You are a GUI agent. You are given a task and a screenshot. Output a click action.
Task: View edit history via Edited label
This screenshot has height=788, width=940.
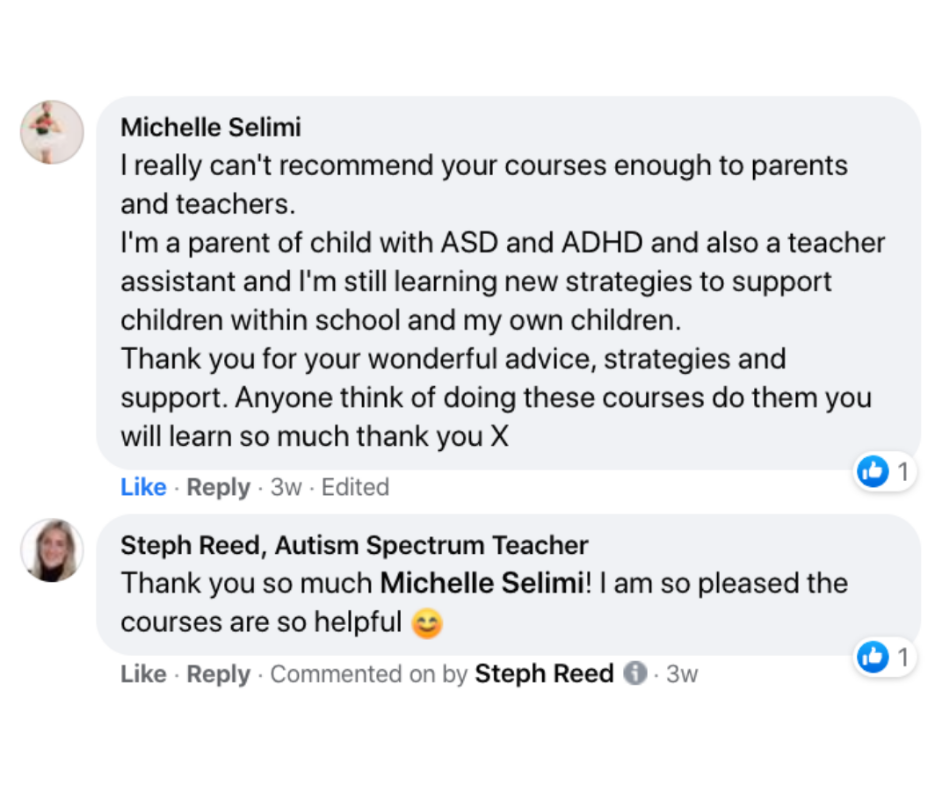[x=355, y=487]
